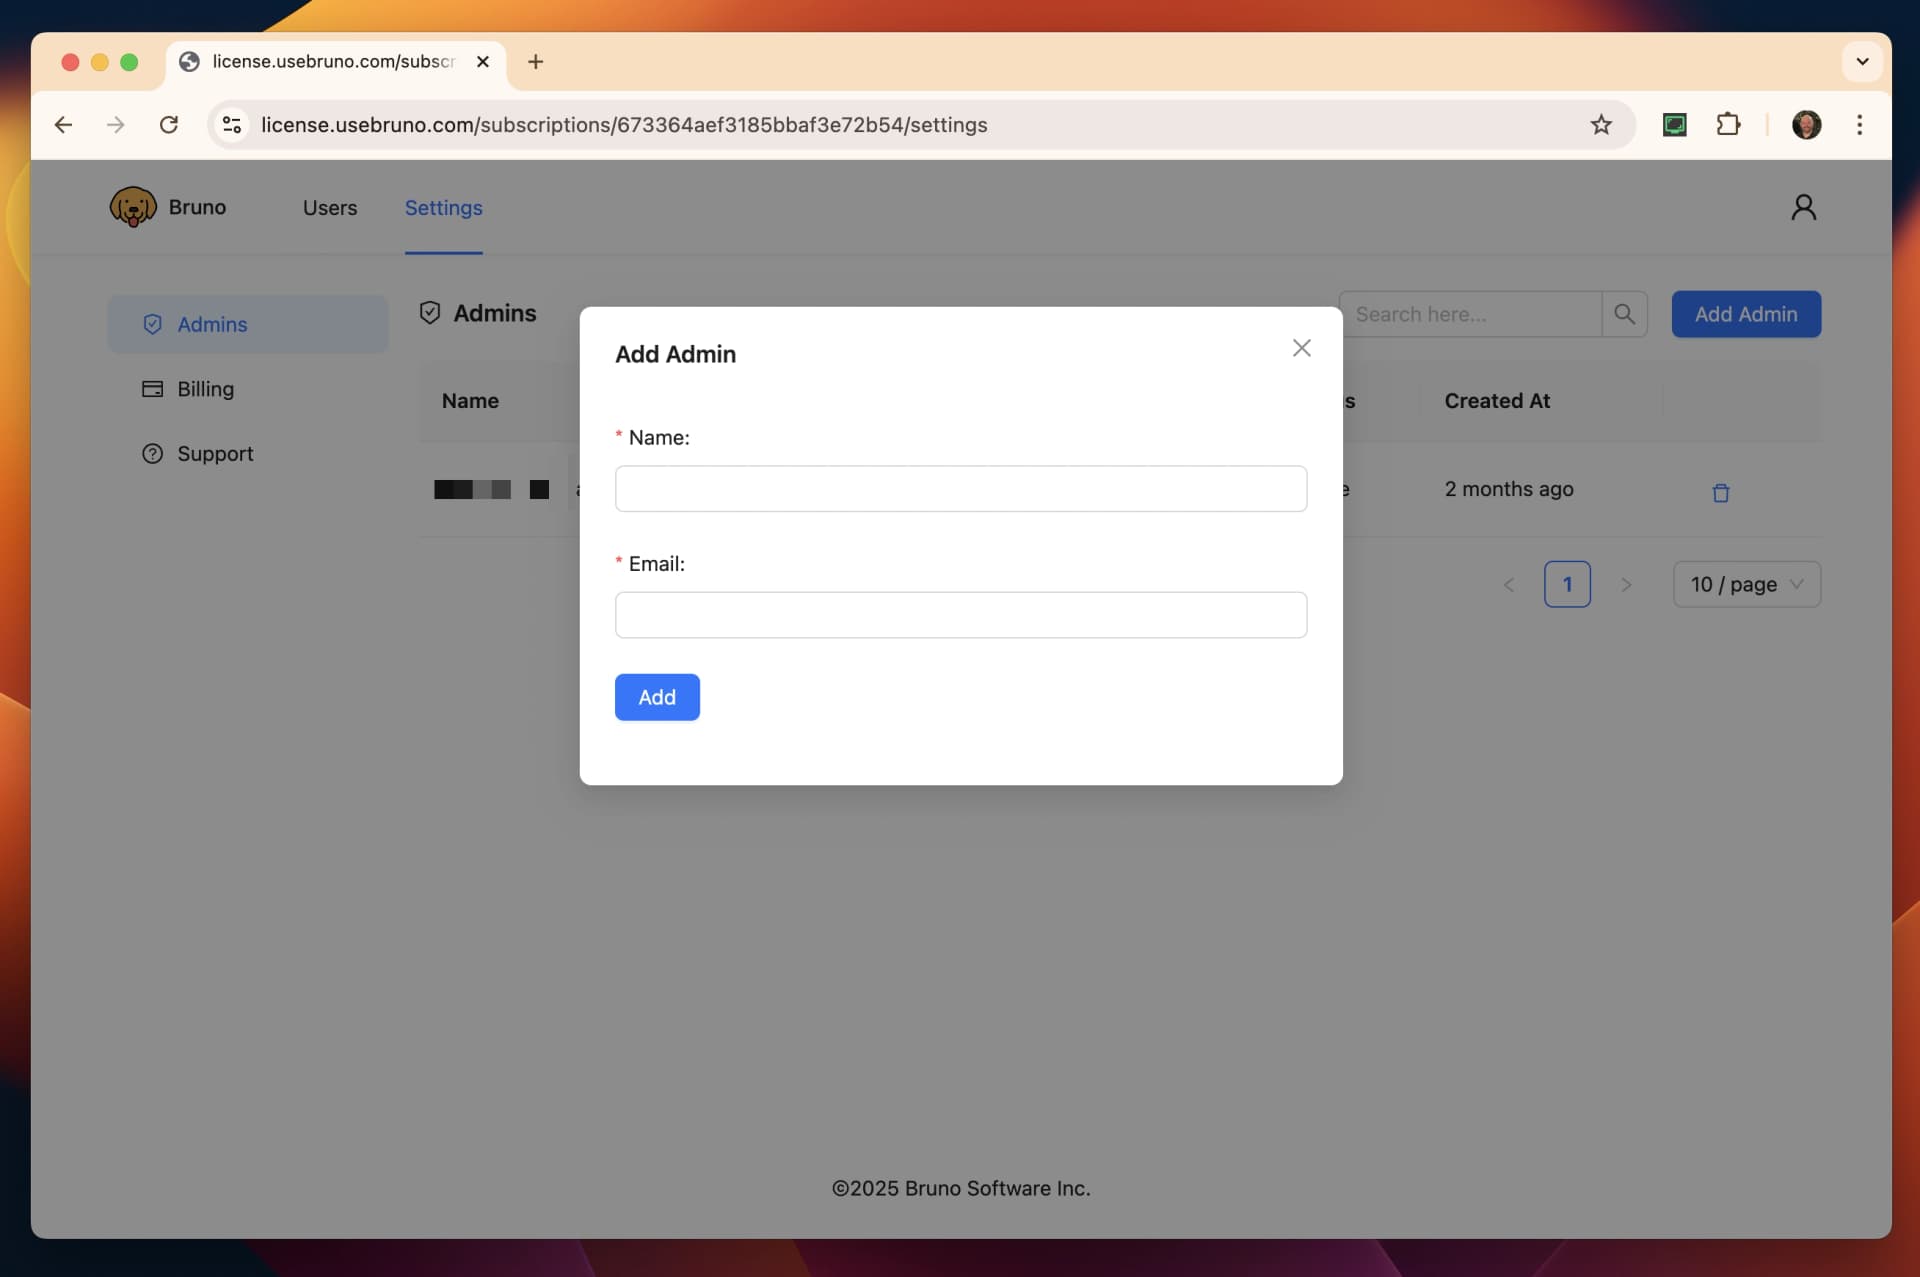1920x1277 pixels.
Task: Open the Billing settings section
Action: [205, 389]
